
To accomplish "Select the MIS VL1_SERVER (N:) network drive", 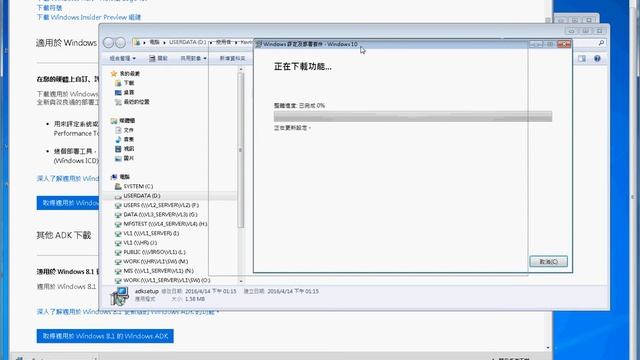I will tap(158, 271).
